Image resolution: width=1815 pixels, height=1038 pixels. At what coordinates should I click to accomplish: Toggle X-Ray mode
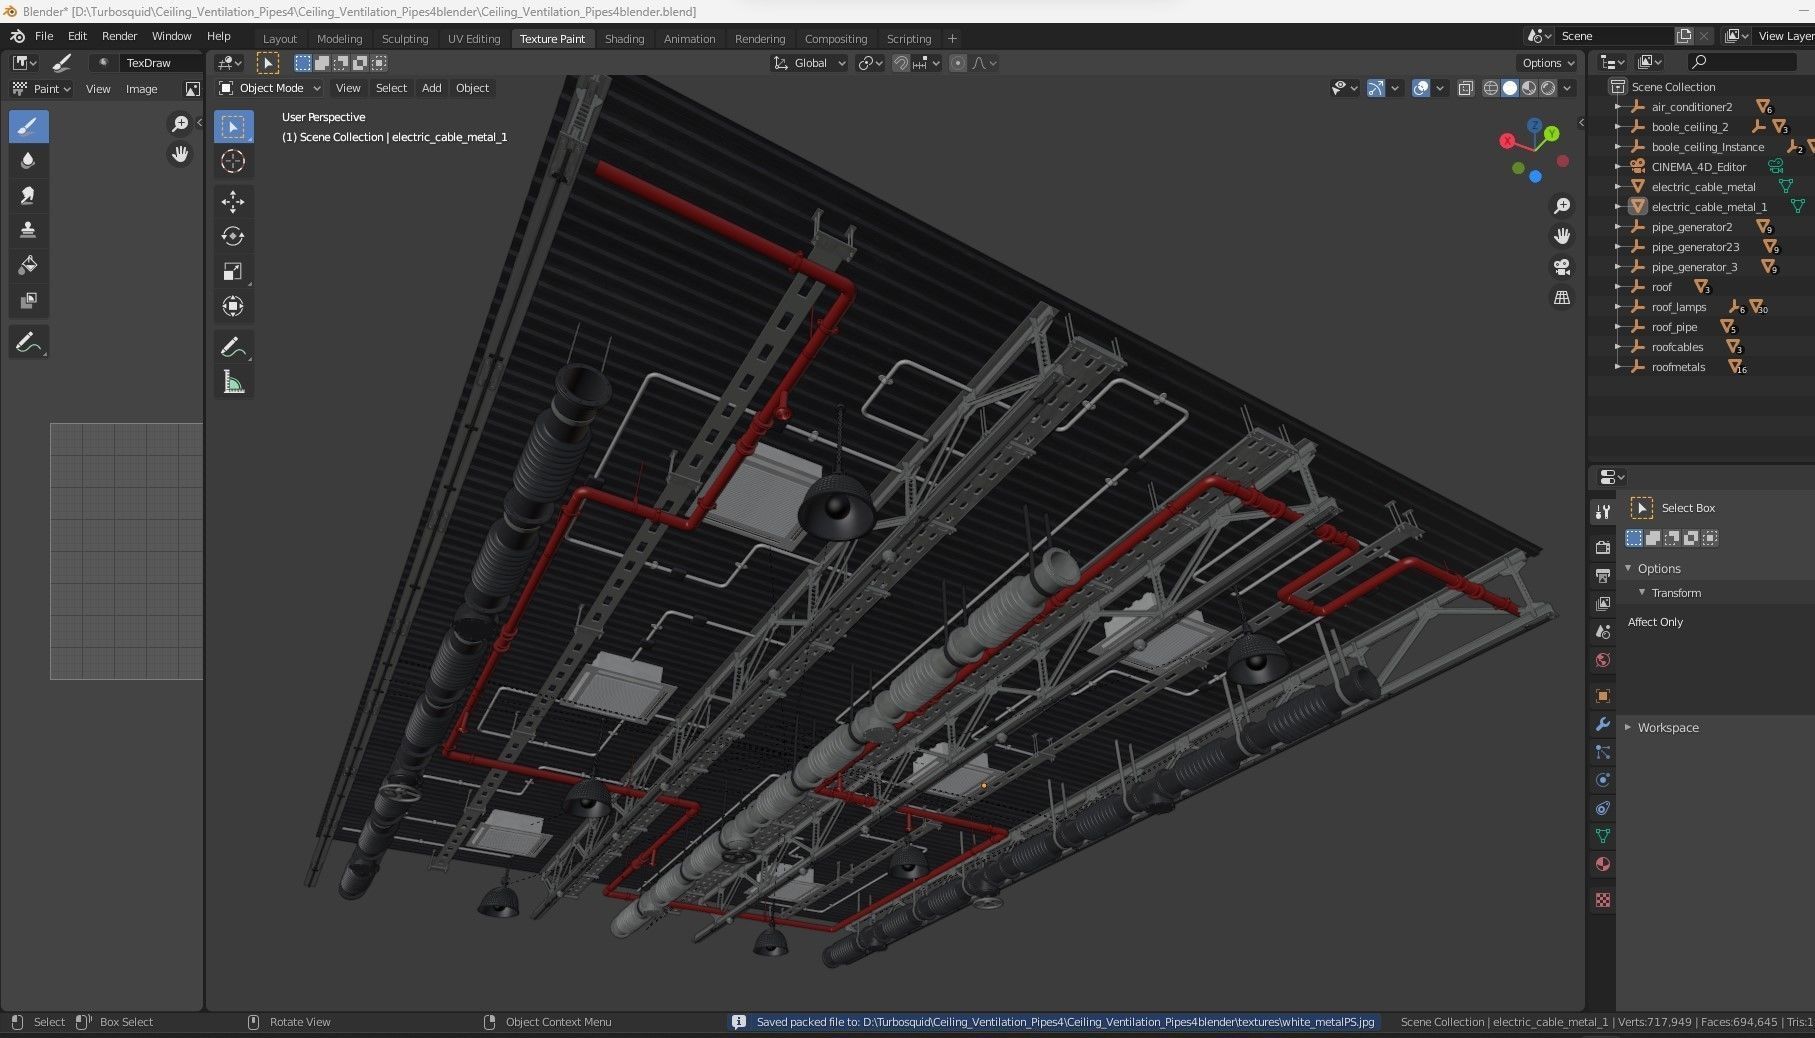tap(1466, 88)
